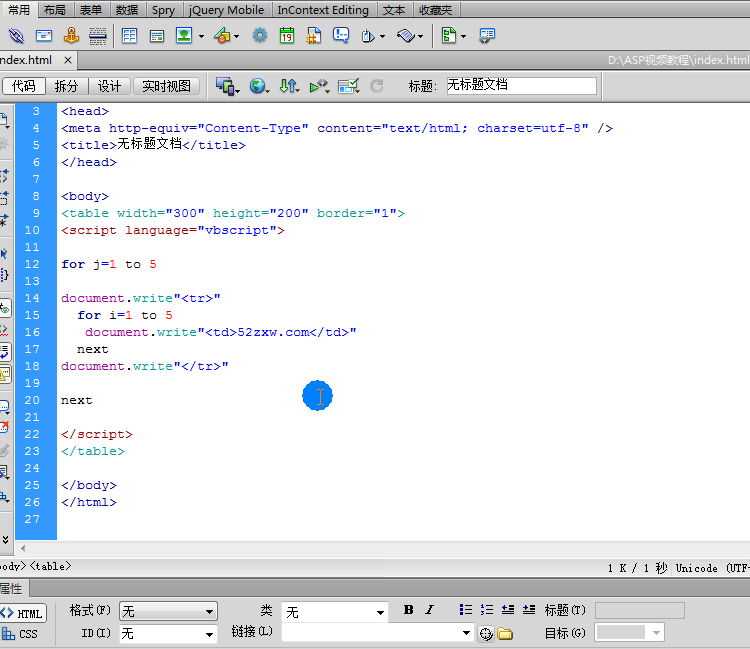Open the 类 class dropdown
This screenshot has width=750, height=649.
(334, 612)
